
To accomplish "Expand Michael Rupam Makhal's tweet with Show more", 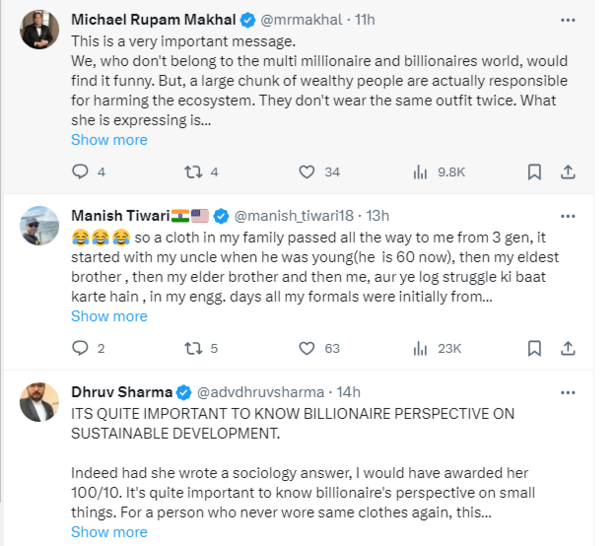I will pyautogui.click(x=109, y=140).
